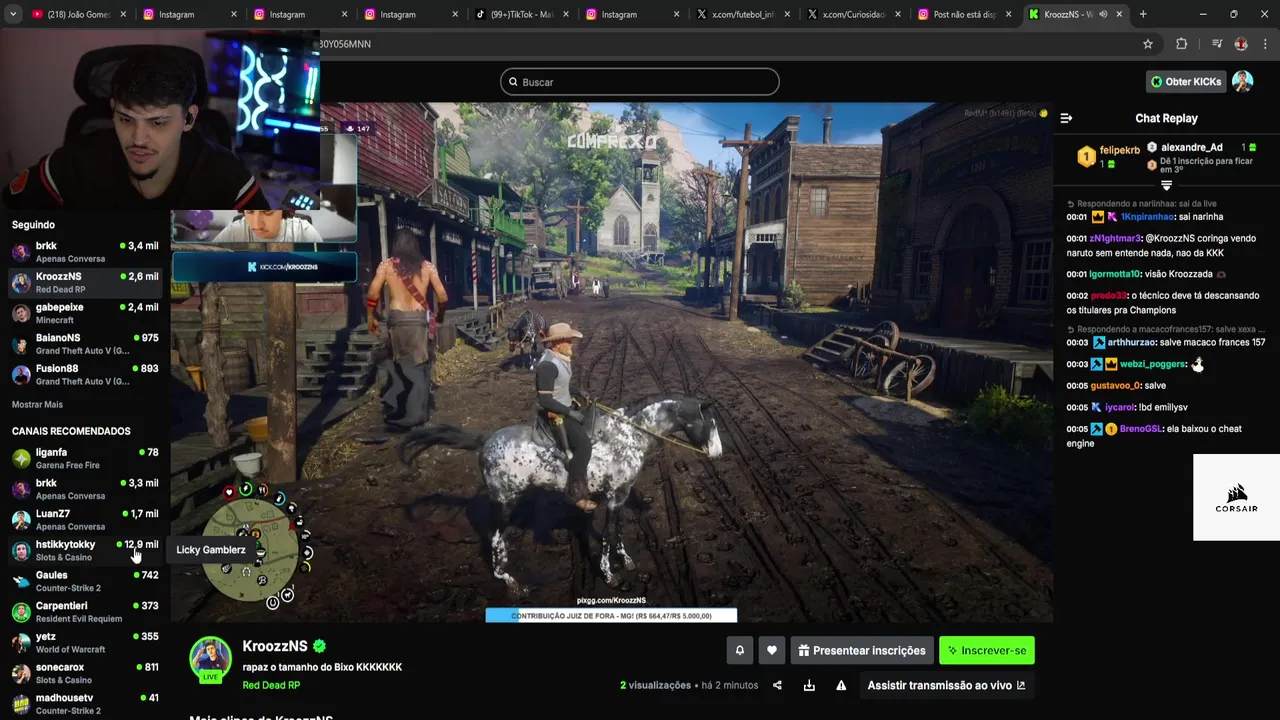Click the download clip icon
The image size is (1280, 720).
tap(809, 685)
